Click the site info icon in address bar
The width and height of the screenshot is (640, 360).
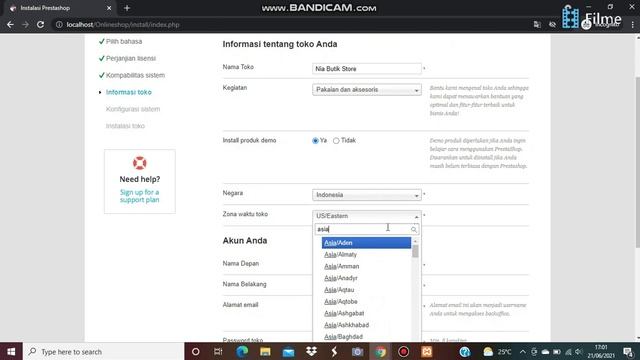point(59,24)
